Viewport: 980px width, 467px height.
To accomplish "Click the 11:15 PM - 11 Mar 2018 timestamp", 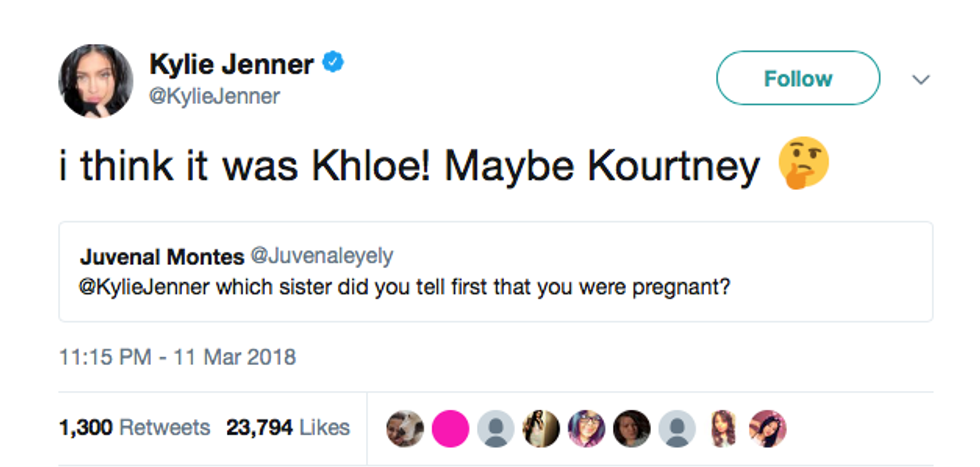I will coord(178,357).
